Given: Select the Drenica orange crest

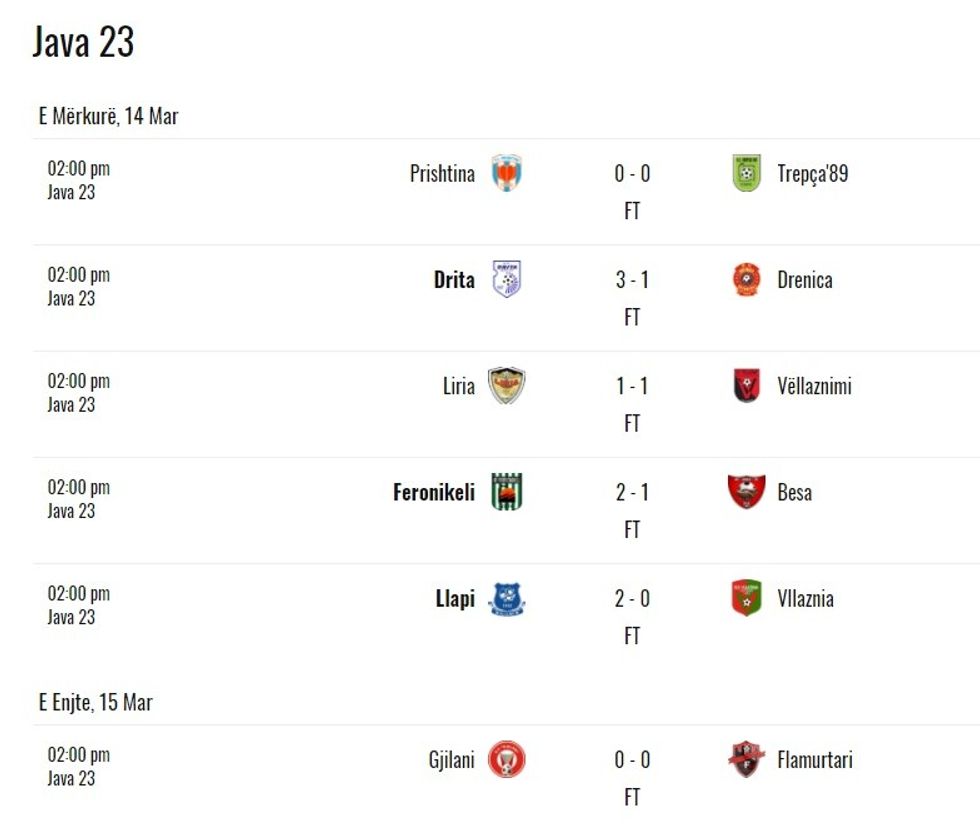Looking at the screenshot, I should (x=746, y=279).
